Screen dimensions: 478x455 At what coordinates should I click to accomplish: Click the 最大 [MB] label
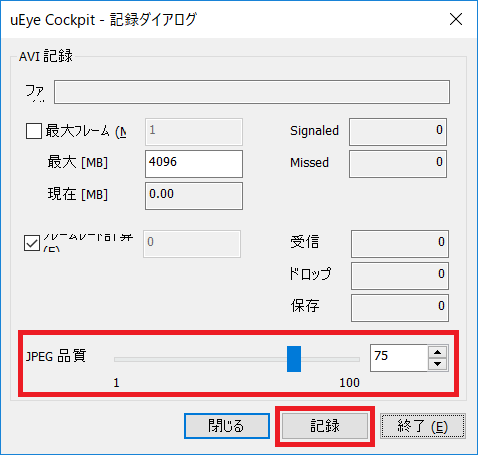78,162
